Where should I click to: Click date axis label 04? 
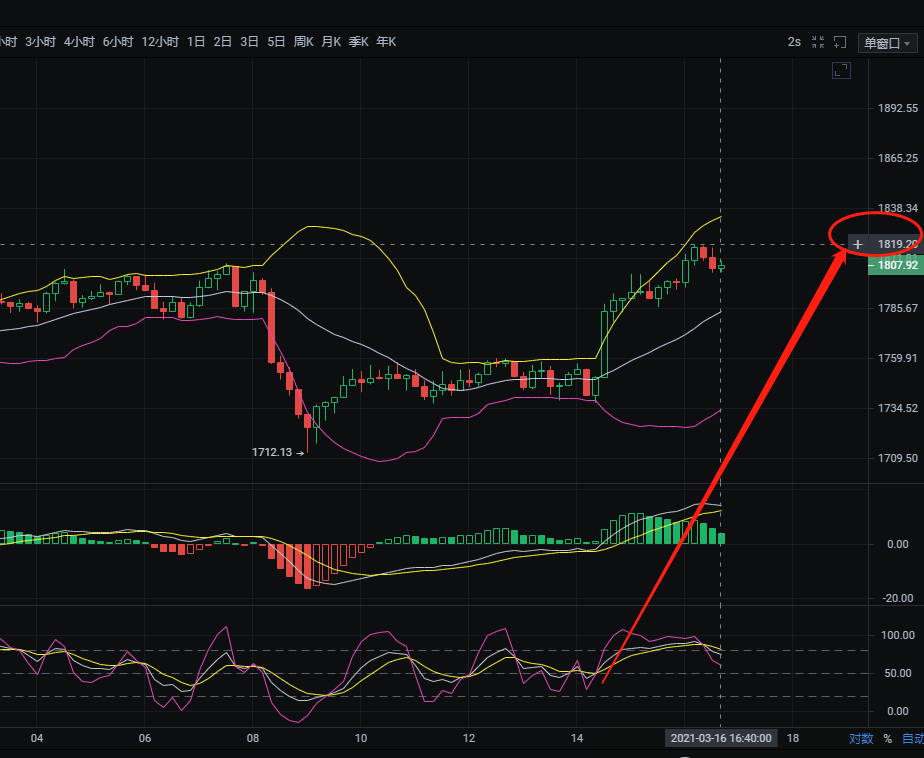pos(37,738)
